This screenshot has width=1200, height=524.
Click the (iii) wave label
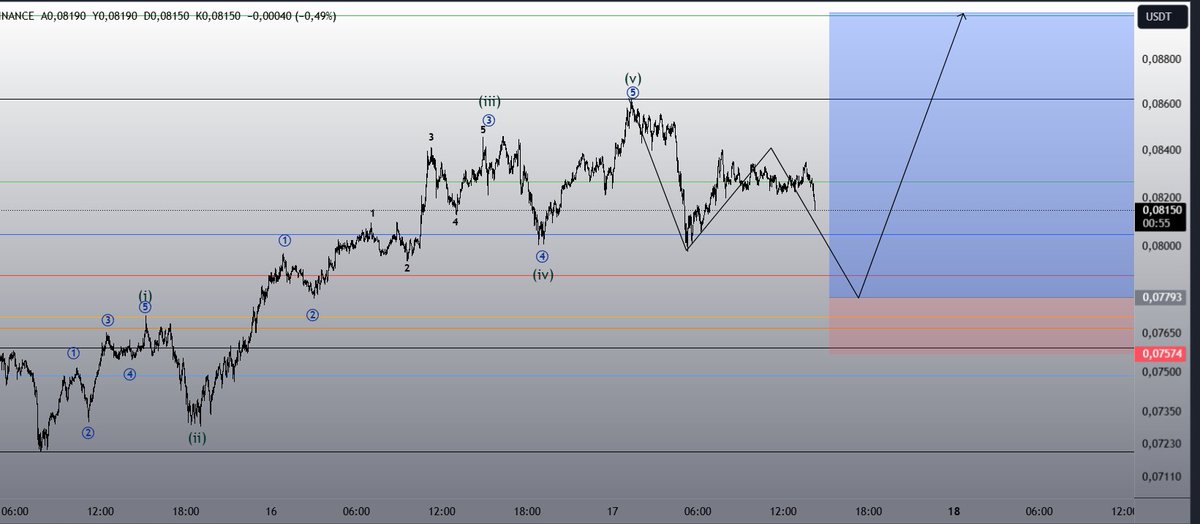tap(489, 101)
